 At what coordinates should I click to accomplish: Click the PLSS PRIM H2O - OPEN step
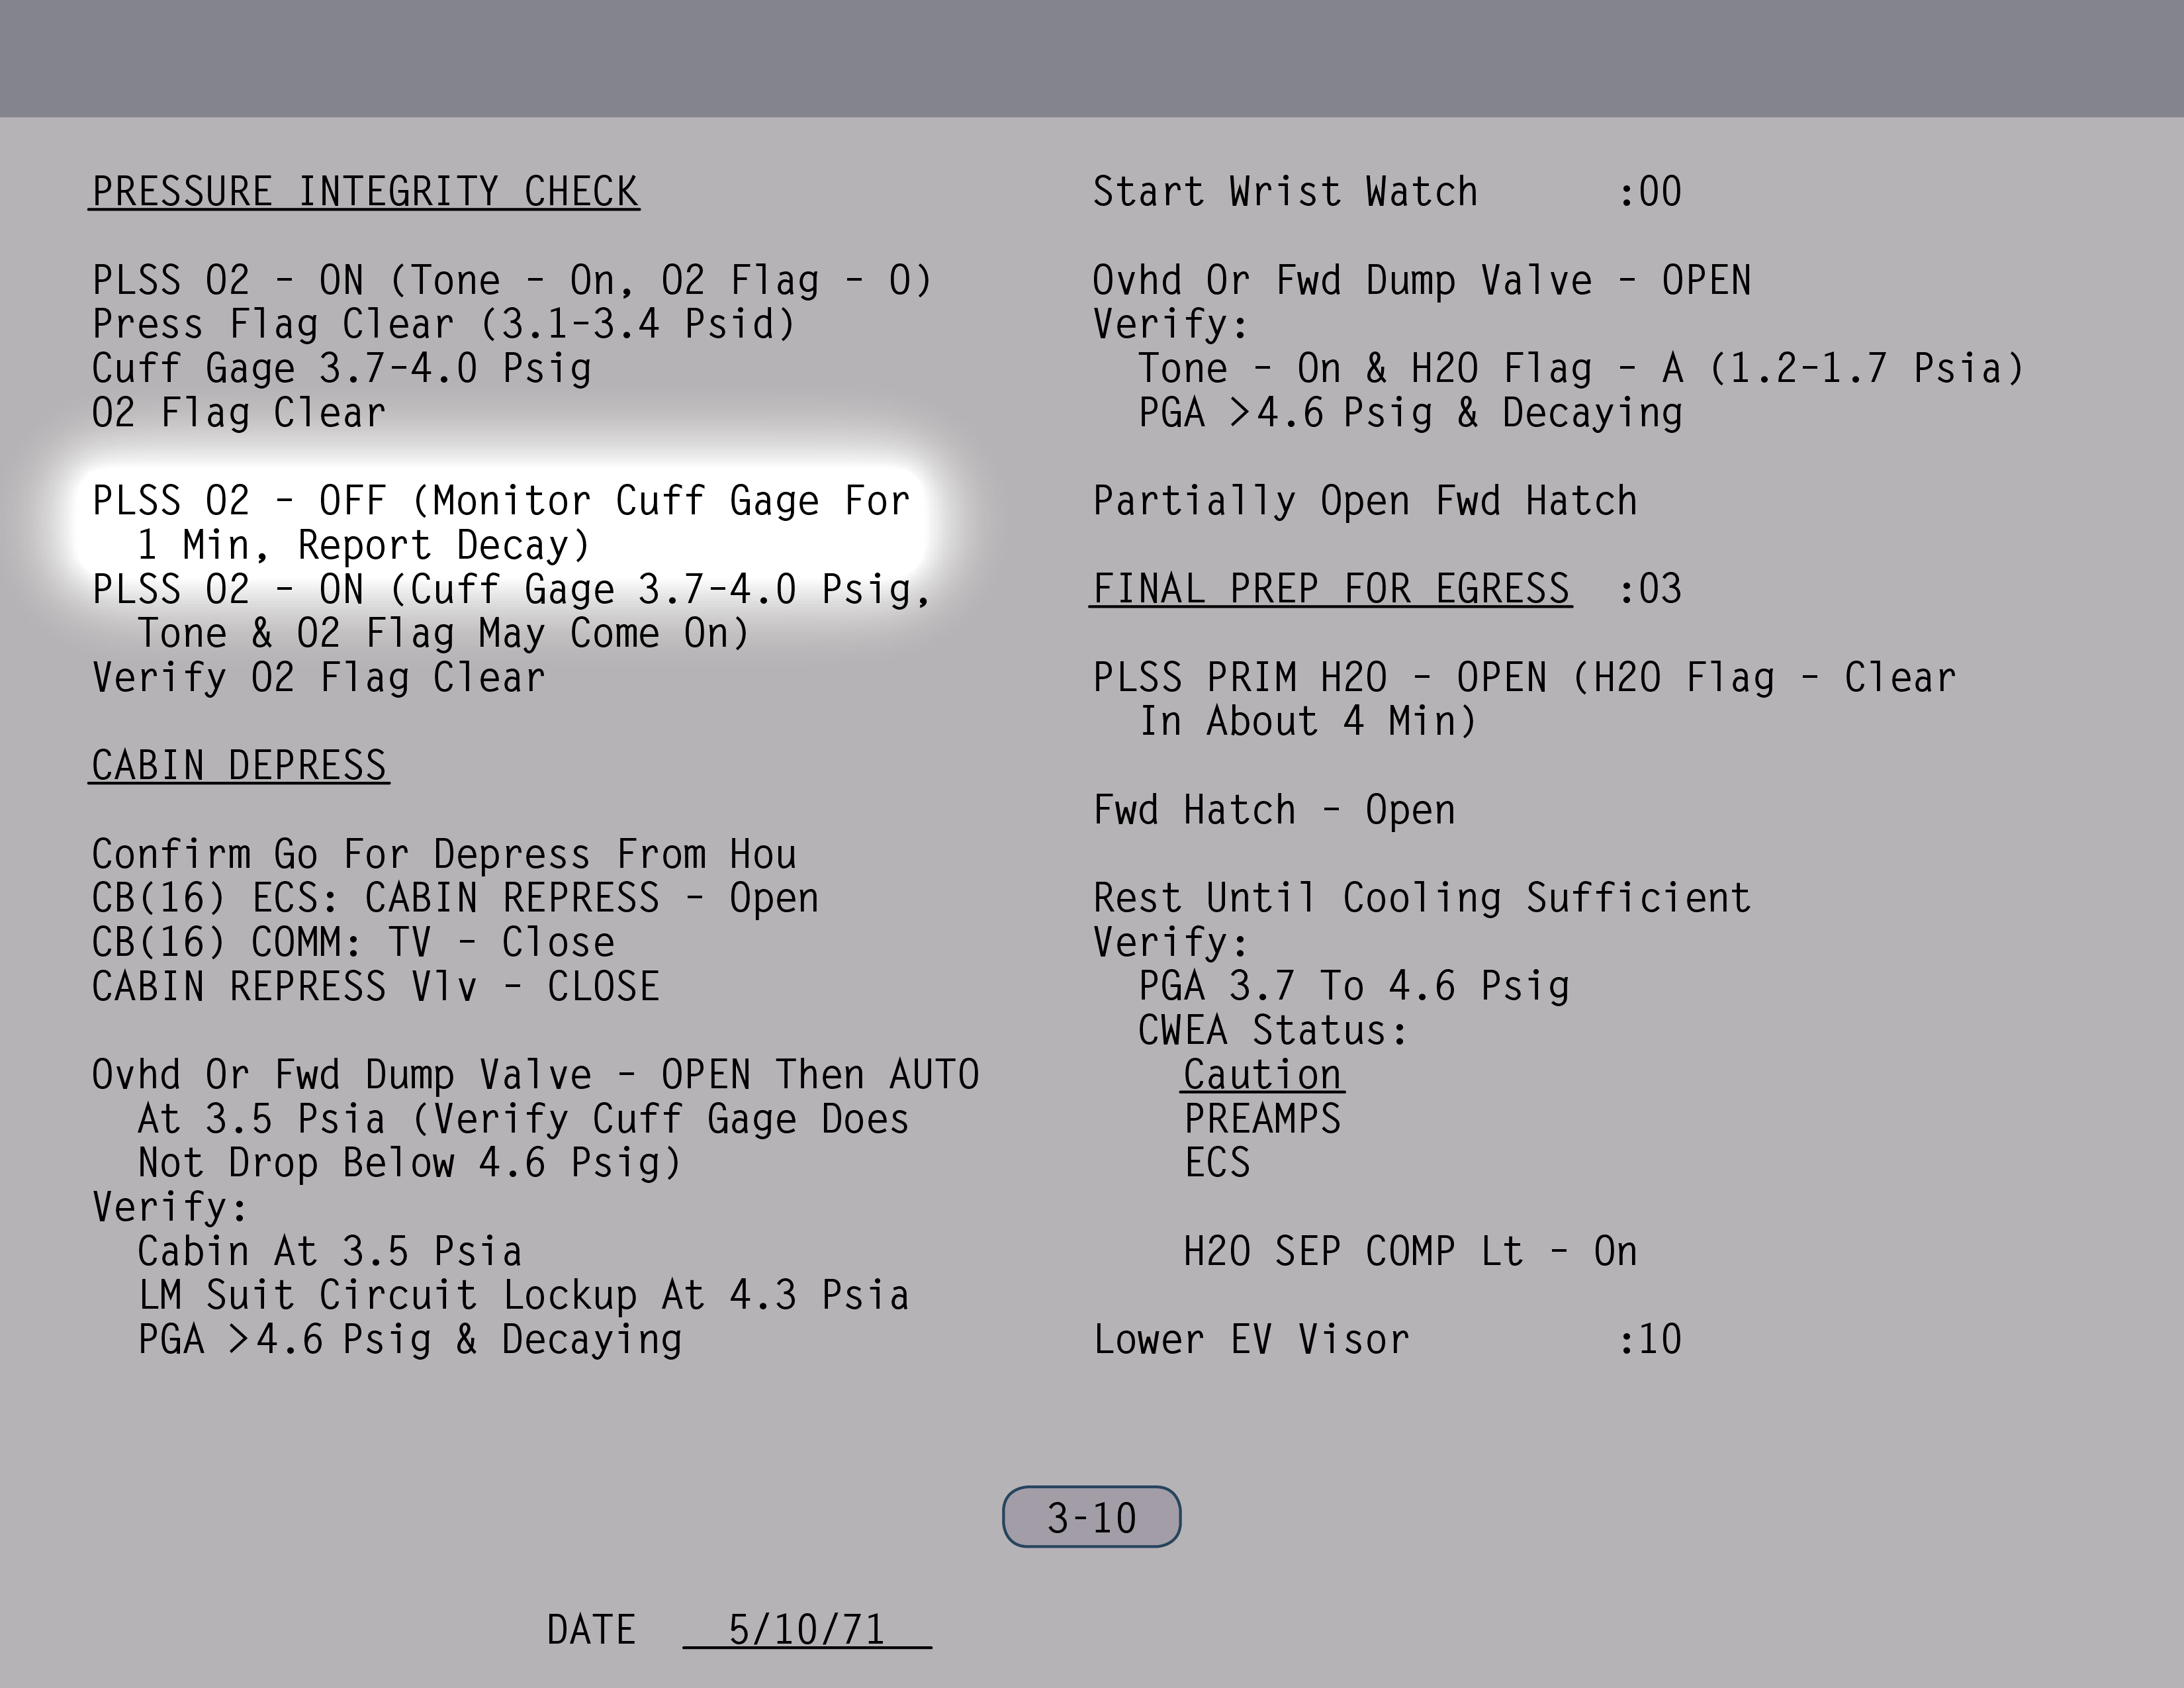[1523, 678]
